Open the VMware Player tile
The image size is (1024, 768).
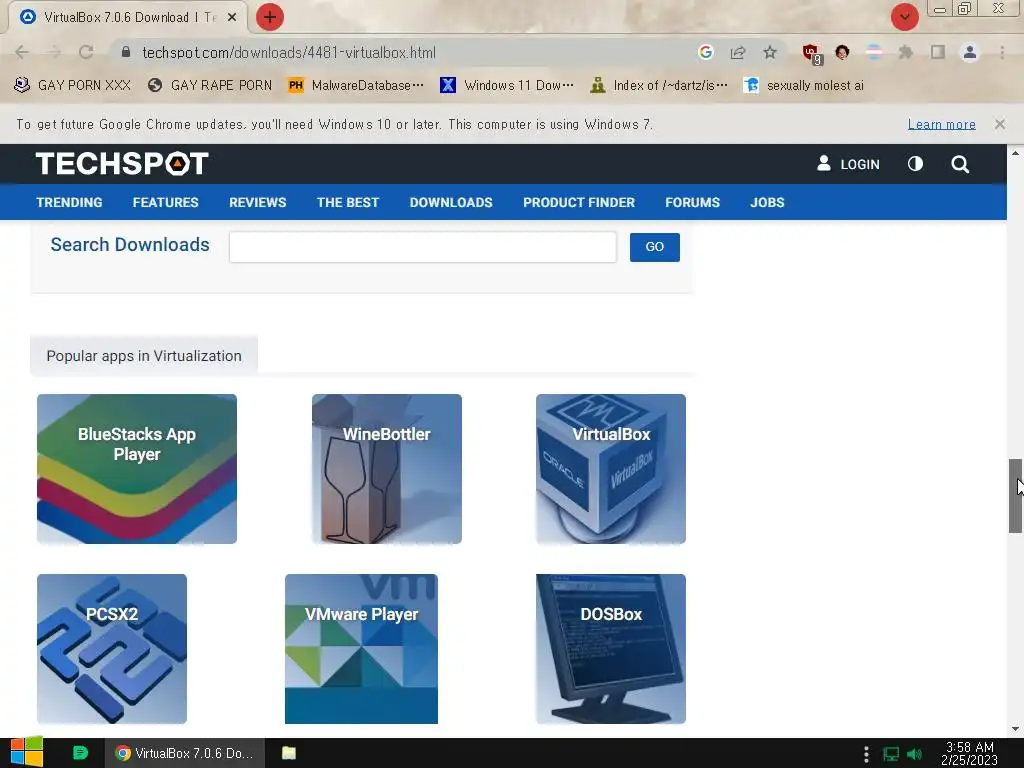361,648
